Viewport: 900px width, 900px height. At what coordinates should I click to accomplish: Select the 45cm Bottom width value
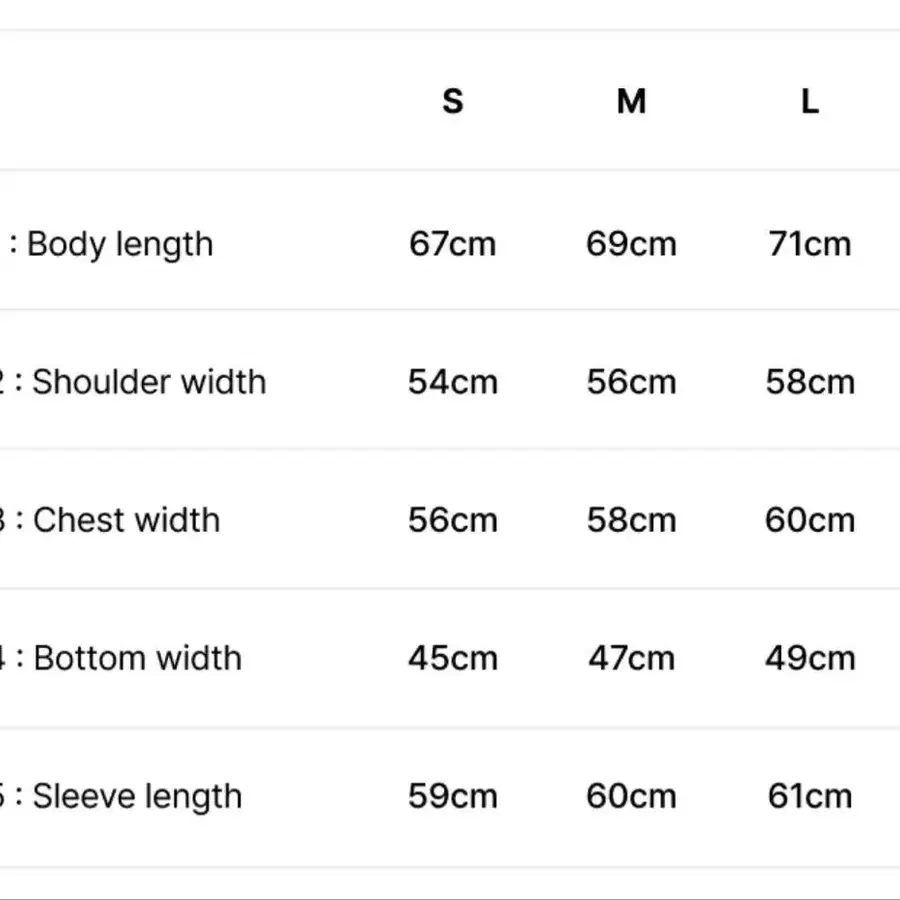(452, 658)
